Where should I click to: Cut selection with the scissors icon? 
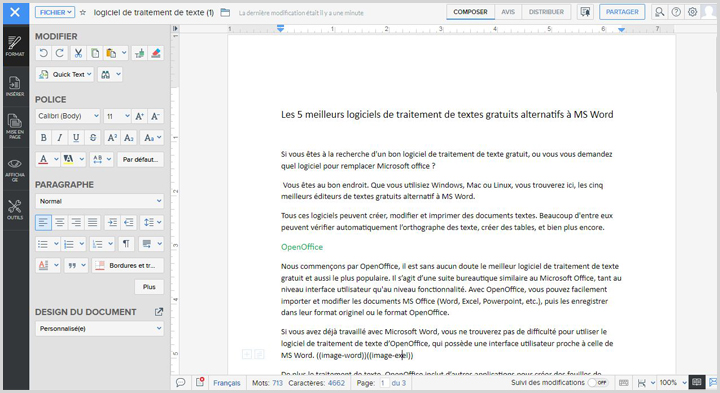coord(78,53)
